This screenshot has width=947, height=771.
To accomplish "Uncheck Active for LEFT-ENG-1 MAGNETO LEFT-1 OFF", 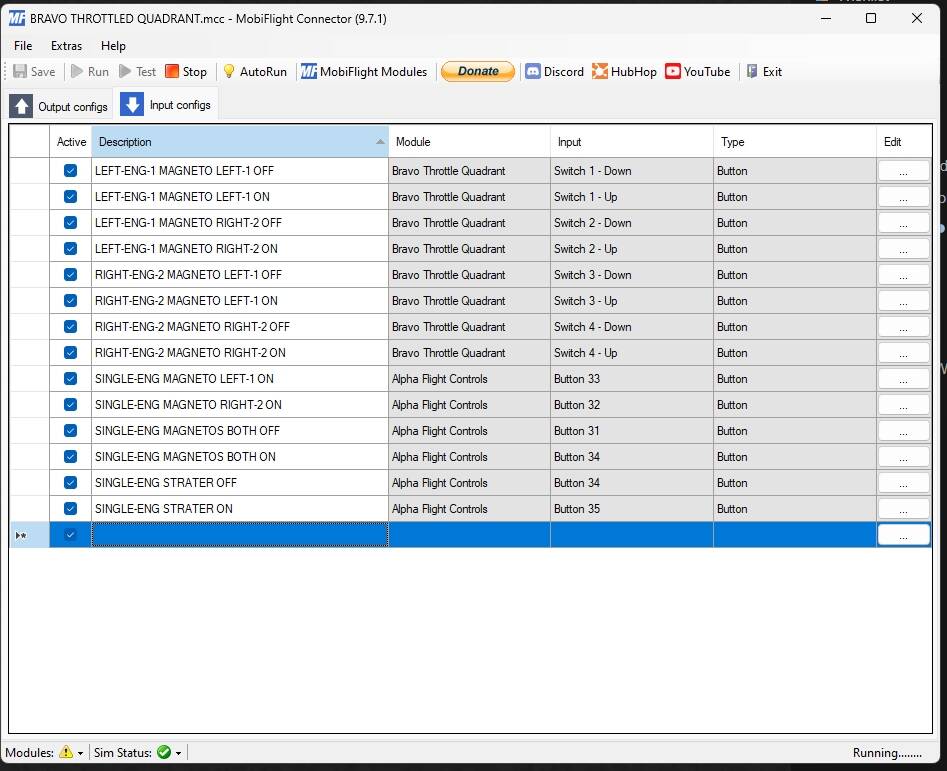I will point(69,171).
